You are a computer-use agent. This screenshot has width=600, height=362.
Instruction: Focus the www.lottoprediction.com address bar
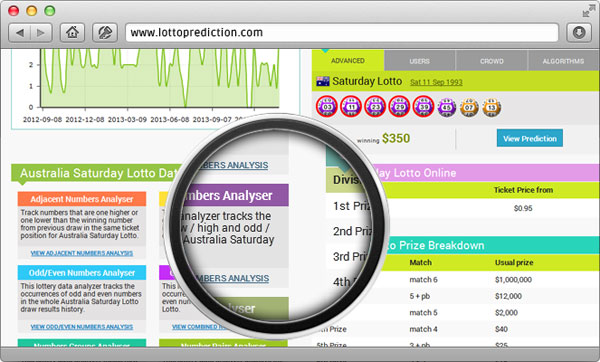342,33
